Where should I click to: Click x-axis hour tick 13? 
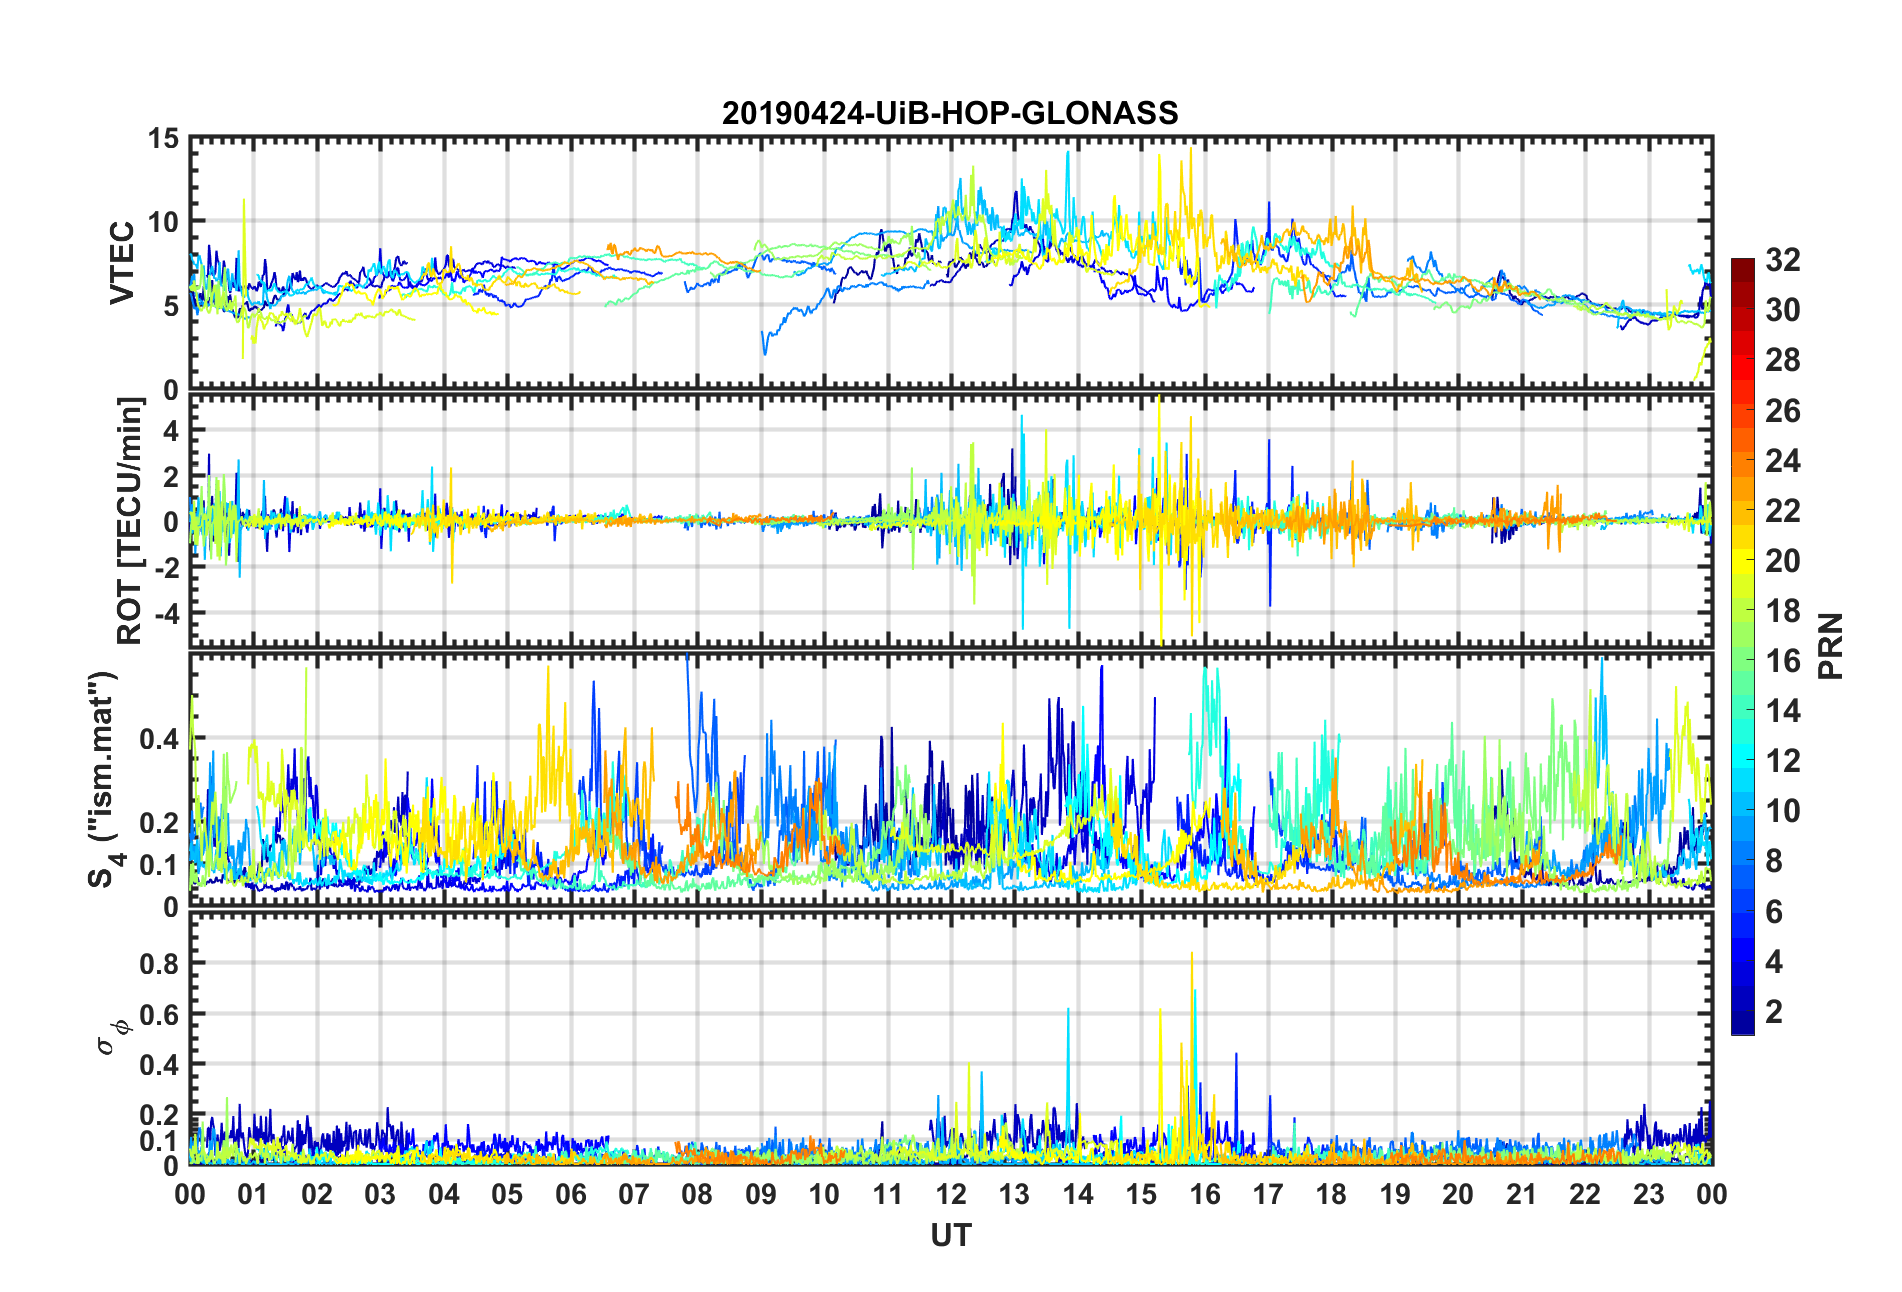(1014, 1194)
